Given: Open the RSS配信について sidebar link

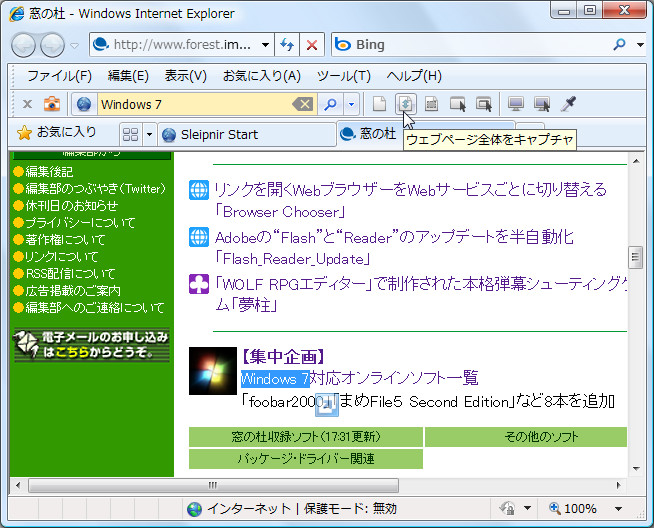Looking at the screenshot, I should point(70,274).
